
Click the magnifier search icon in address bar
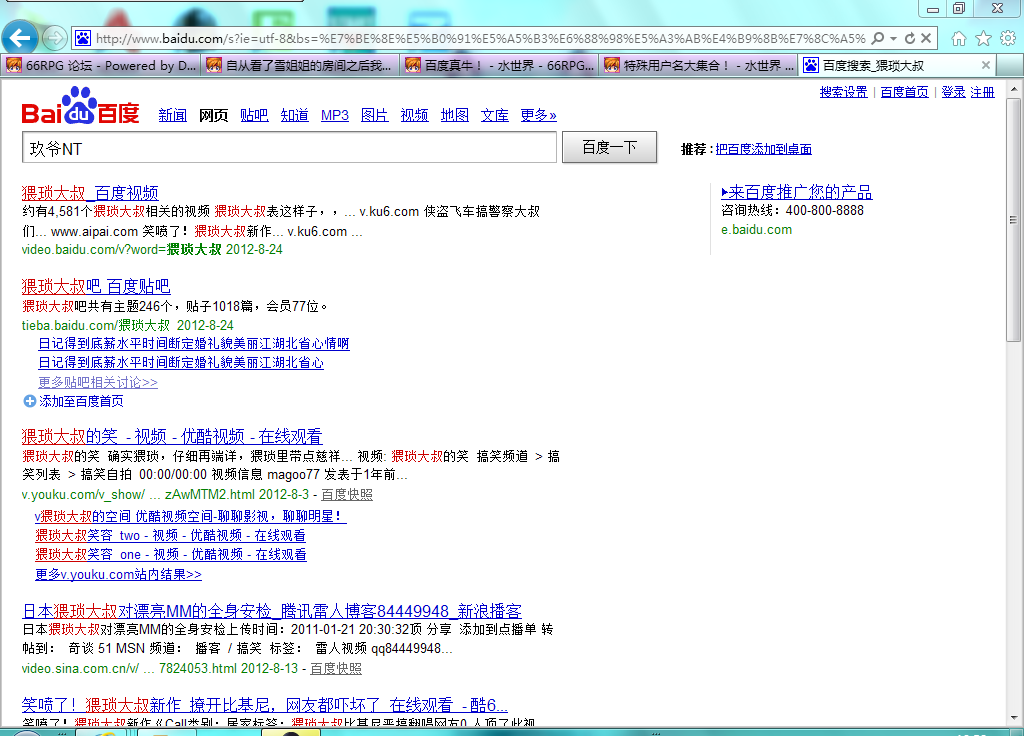(x=878, y=39)
